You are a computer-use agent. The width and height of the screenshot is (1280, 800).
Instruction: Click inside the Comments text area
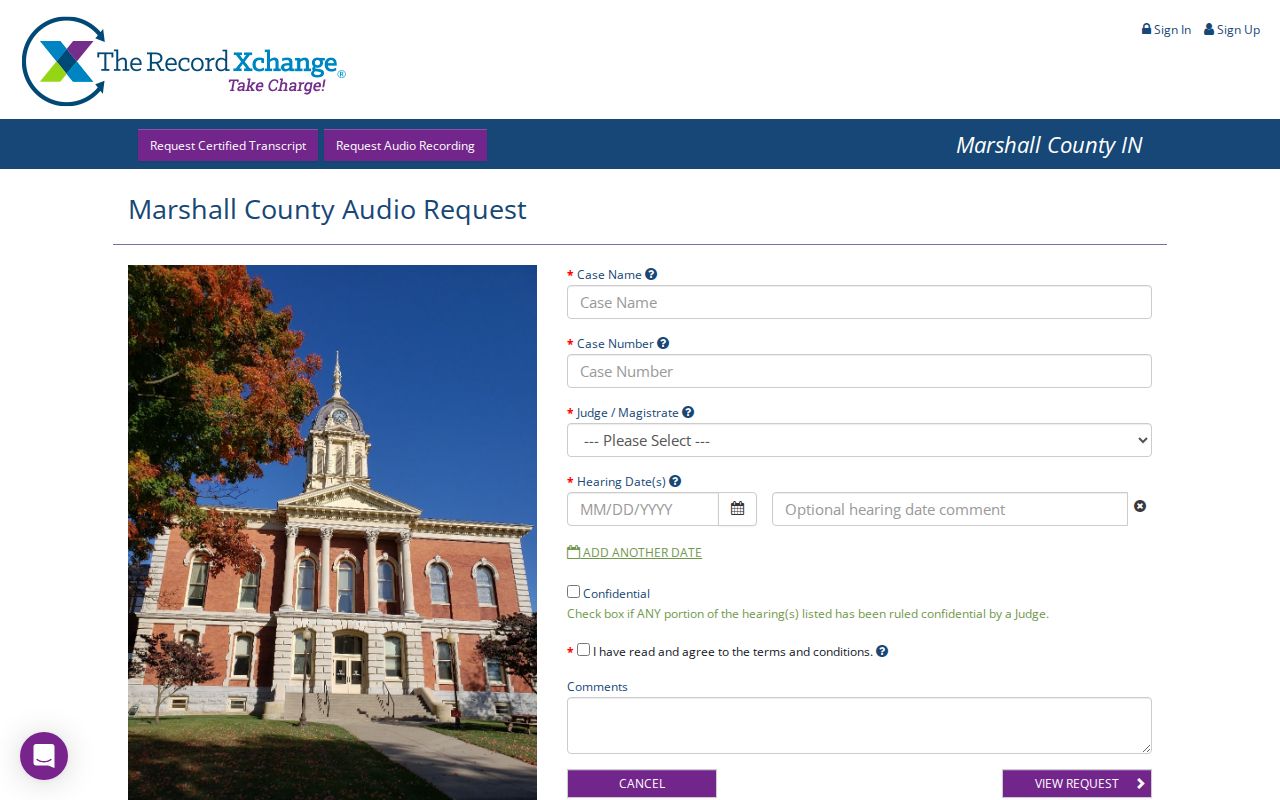859,725
